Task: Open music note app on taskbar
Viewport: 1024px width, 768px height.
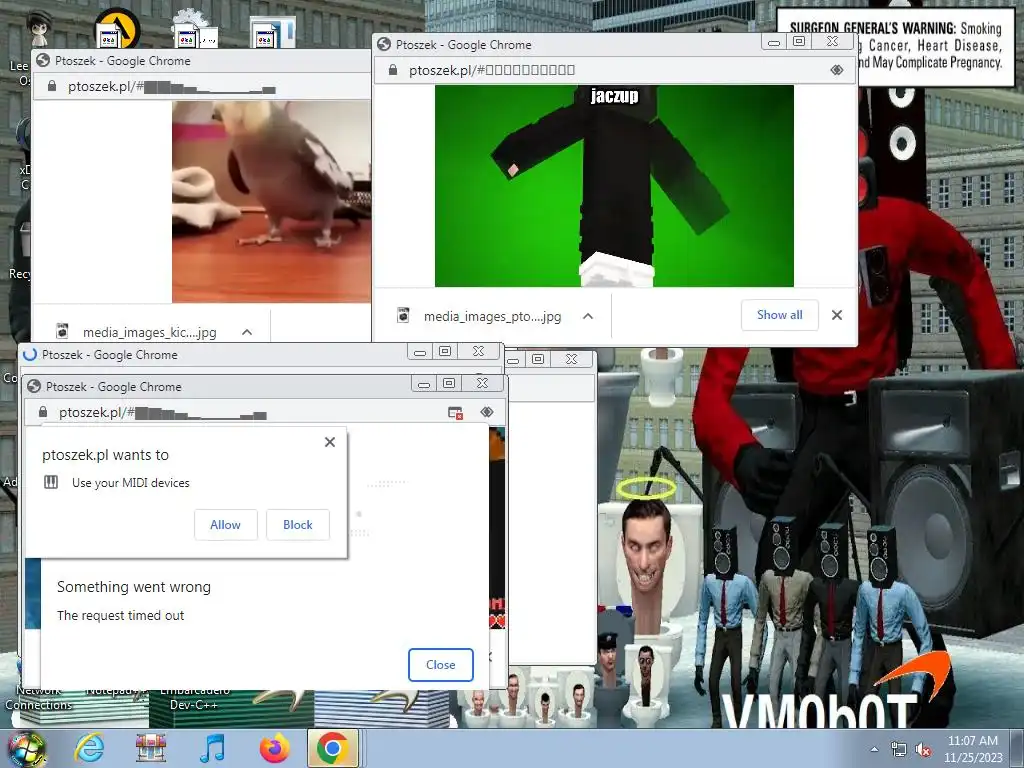Action: pos(213,748)
